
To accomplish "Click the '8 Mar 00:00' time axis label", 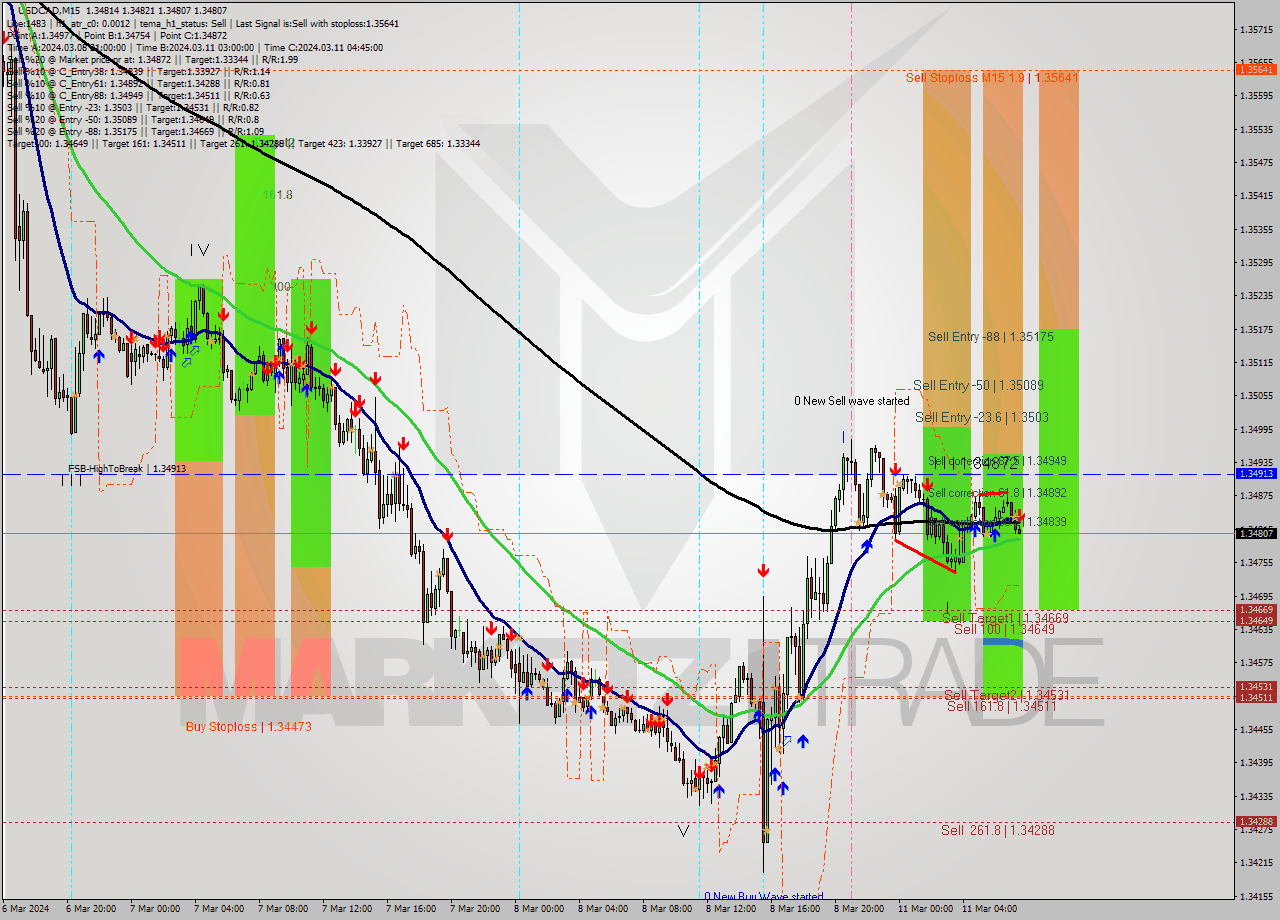I will tap(539, 909).
